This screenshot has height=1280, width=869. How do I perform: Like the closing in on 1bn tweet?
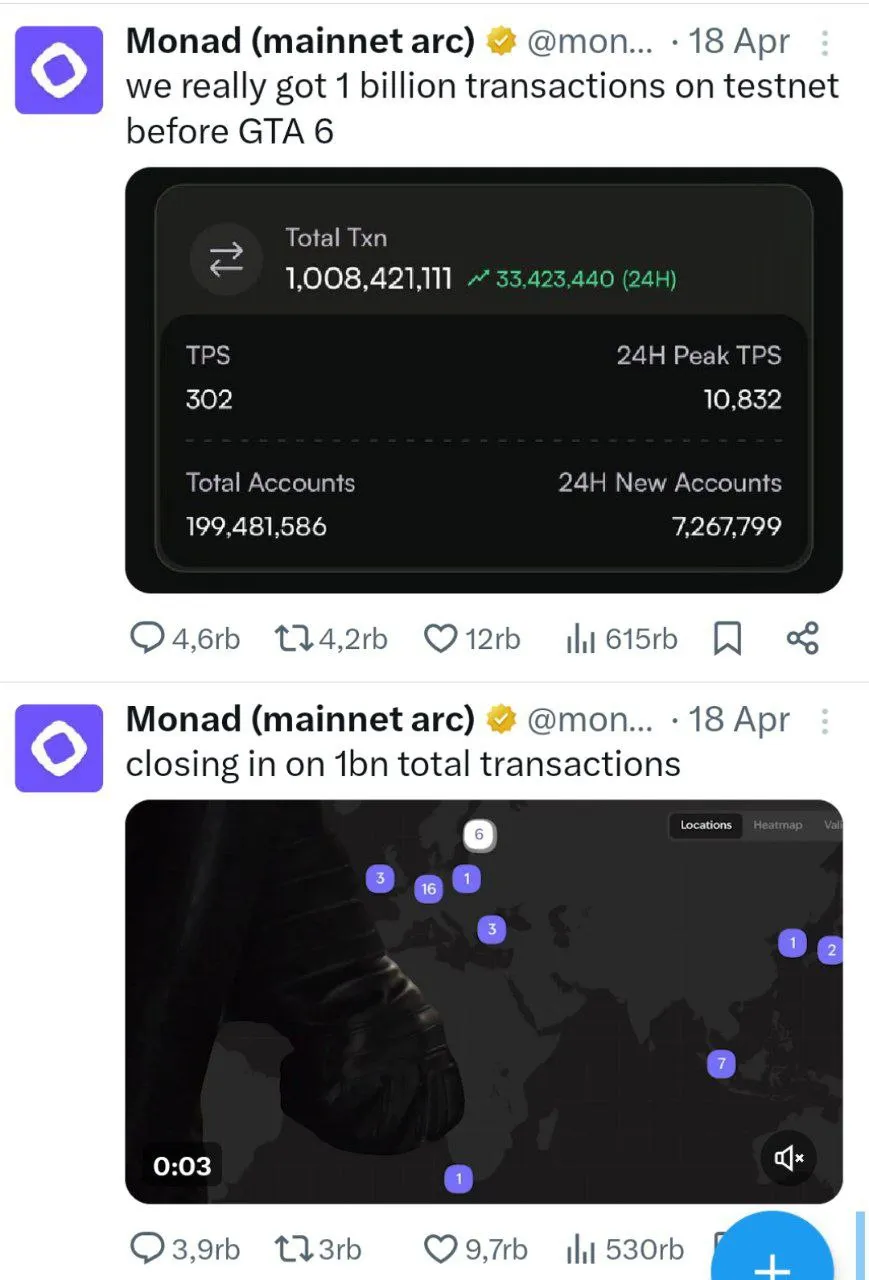tap(441, 1248)
